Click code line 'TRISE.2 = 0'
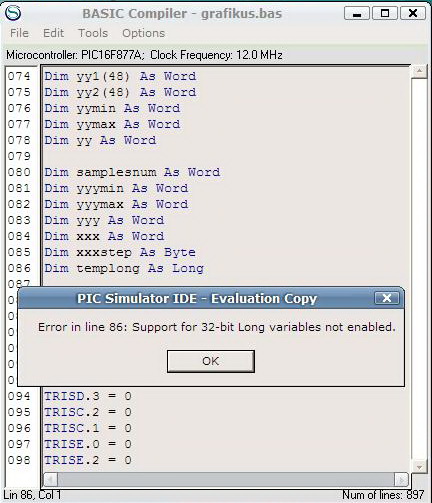The height and width of the screenshot is (503, 432). coord(88,460)
